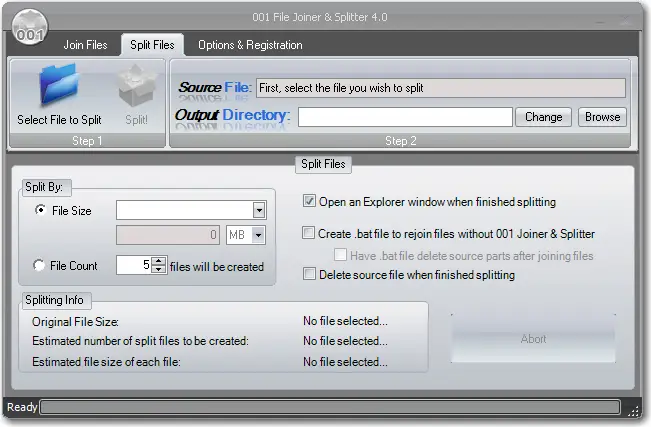Minimize the 001 File Joiner window

coord(600,20)
